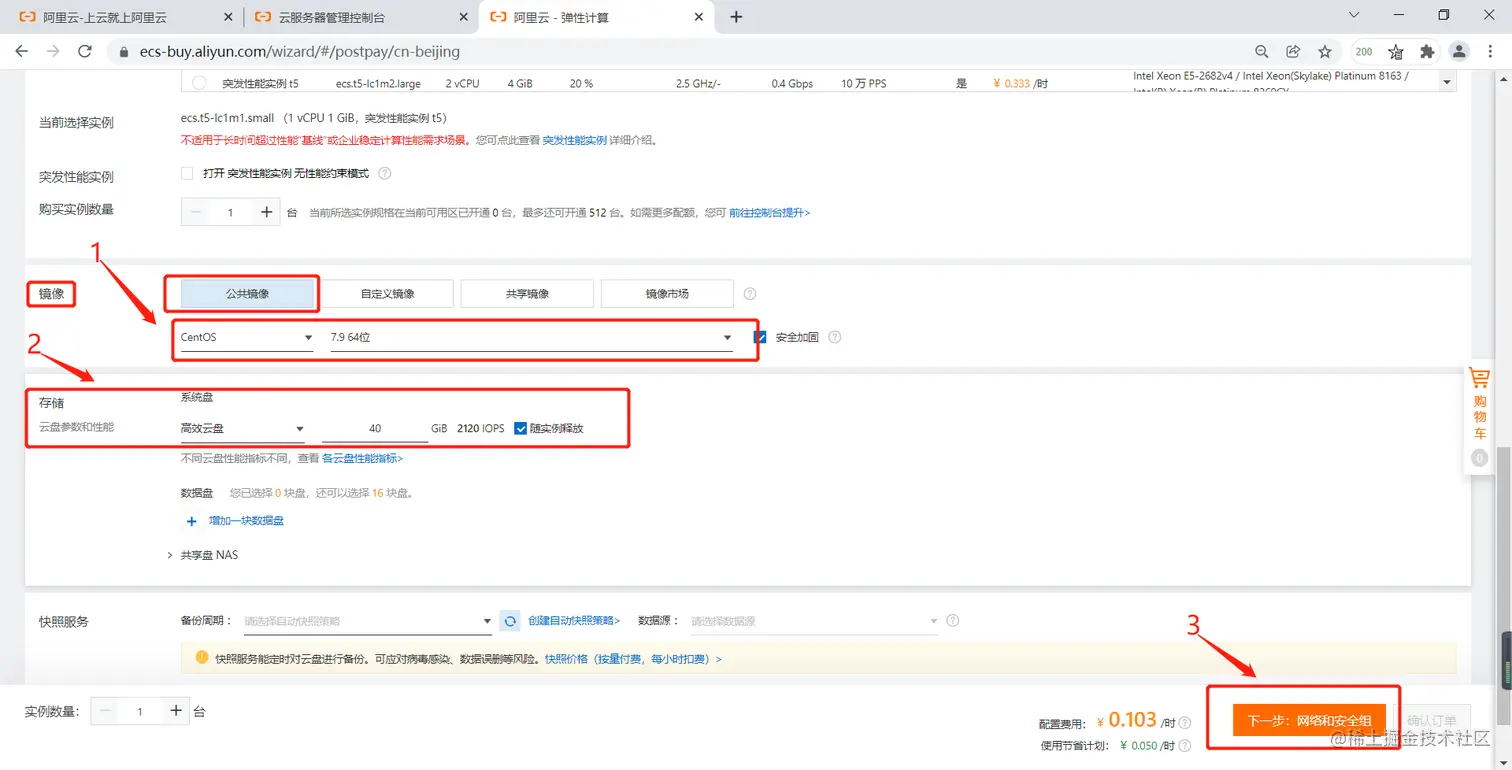Screen dimensions: 1512x770
Task: Click the share page icon in address bar
Action: click(x=1293, y=51)
